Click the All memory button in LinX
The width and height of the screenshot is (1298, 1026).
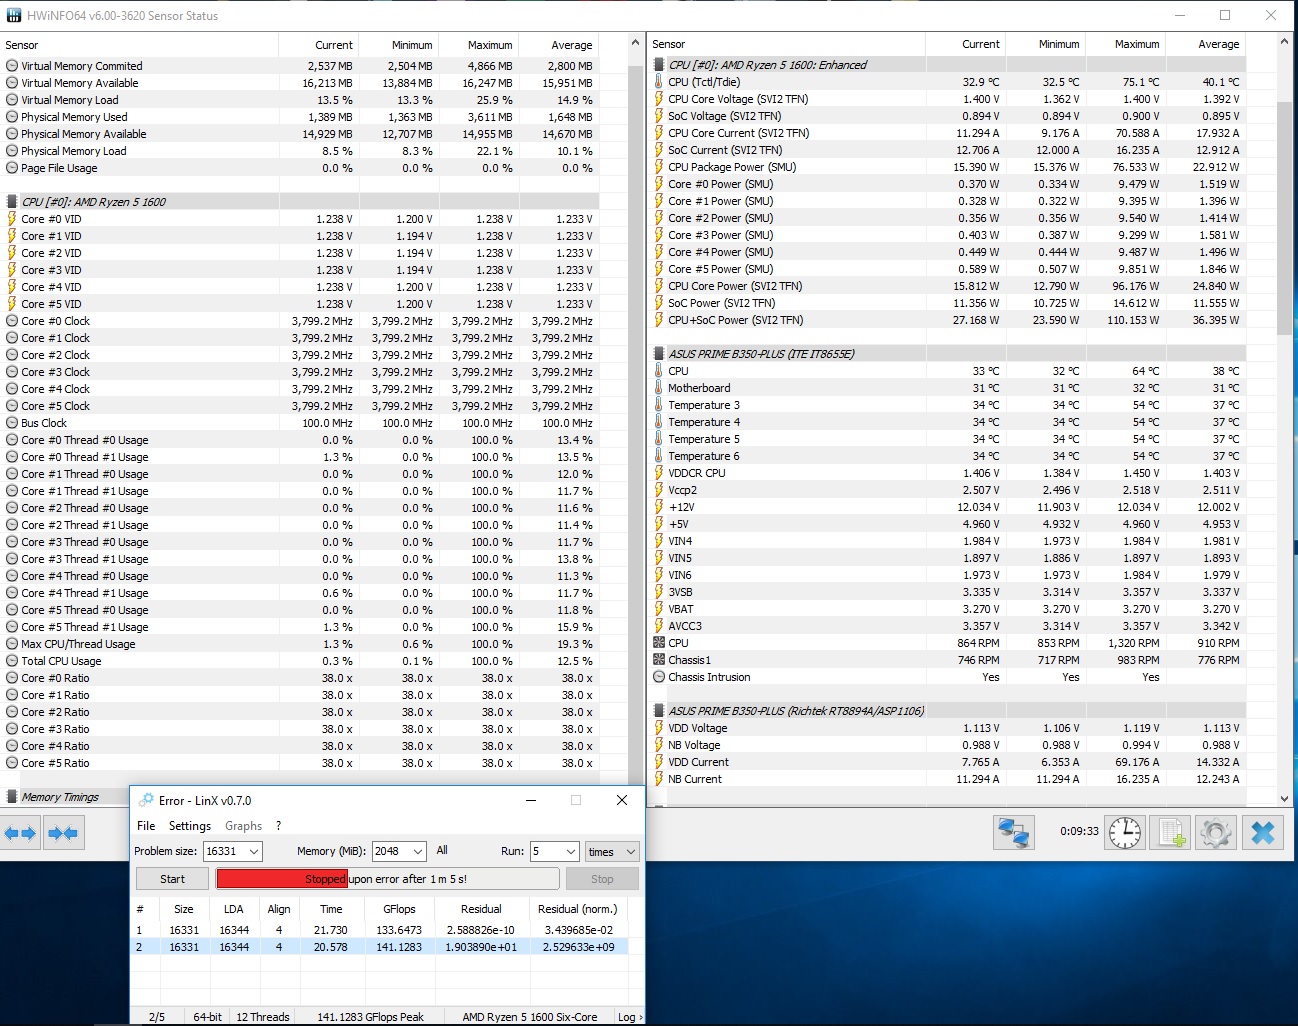click(x=442, y=850)
